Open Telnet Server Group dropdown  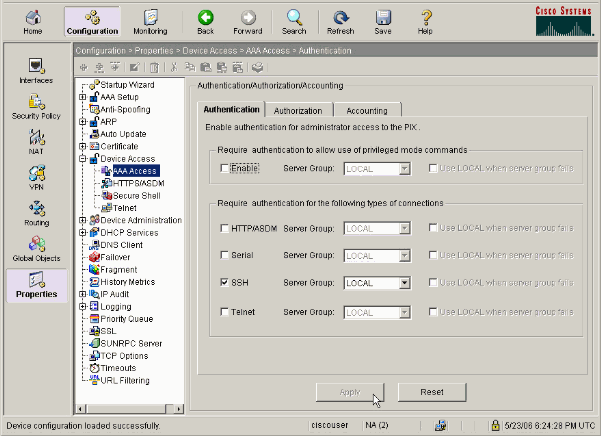pyautogui.click(x=404, y=313)
